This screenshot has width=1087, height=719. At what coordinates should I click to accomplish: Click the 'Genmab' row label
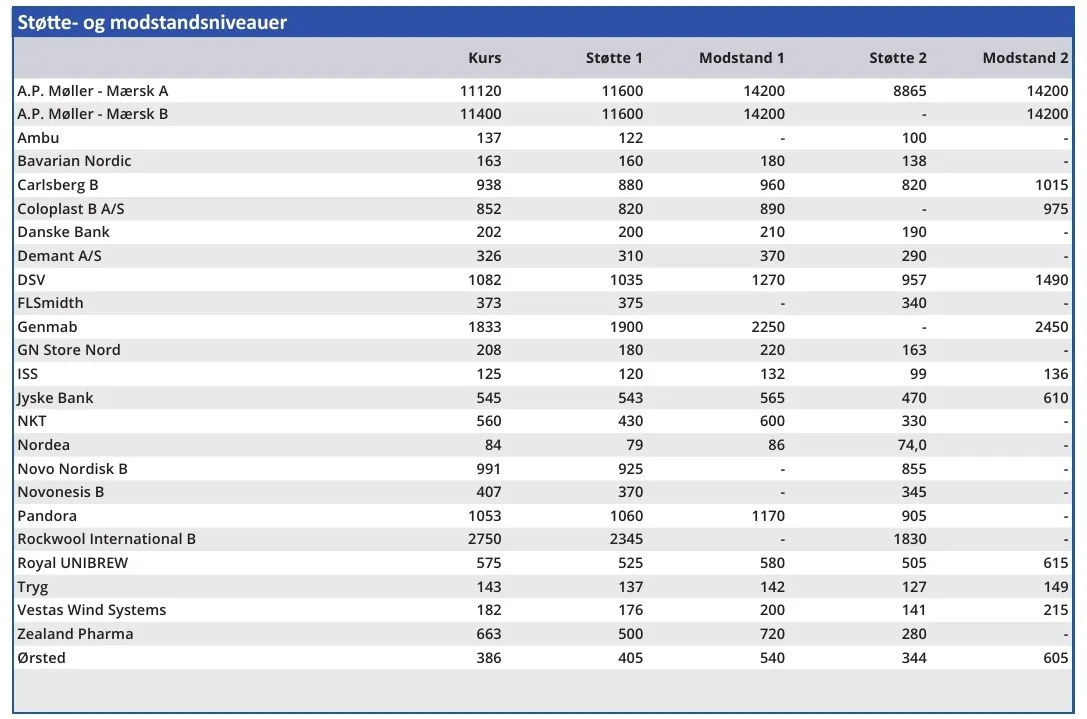47,327
